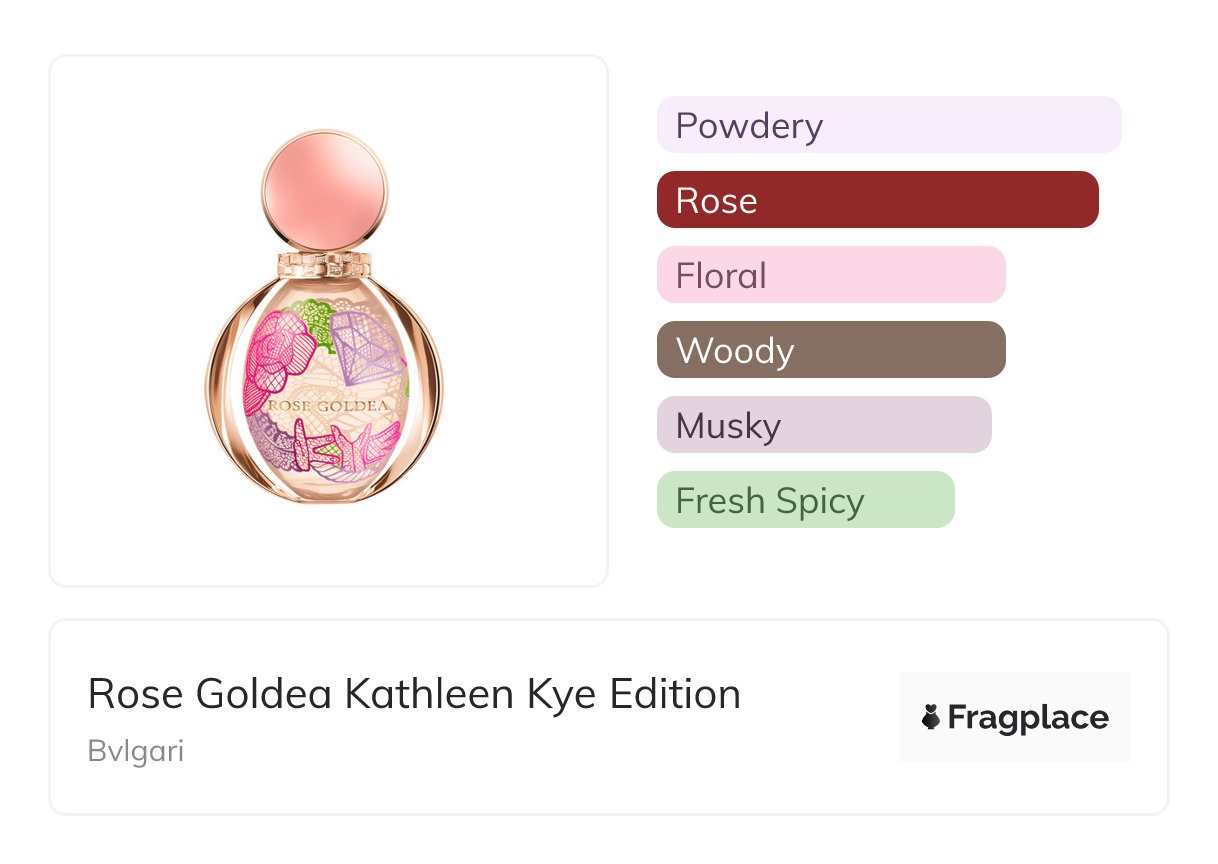Screen dimensions: 1218x864
Task: Click the Bvlgari brand name
Action: click(136, 751)
